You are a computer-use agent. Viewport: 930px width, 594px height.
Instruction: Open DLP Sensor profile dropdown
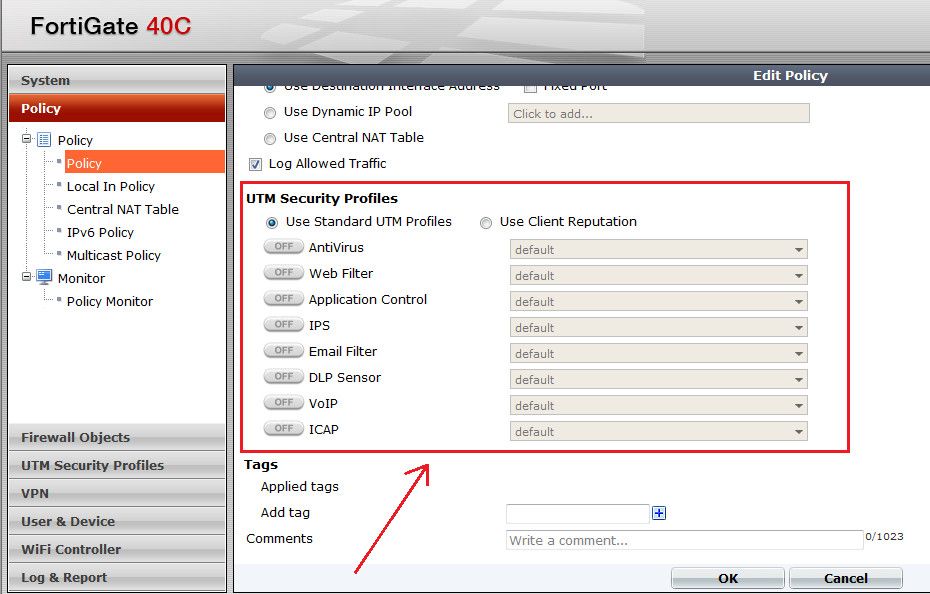(x=658, y=380)
